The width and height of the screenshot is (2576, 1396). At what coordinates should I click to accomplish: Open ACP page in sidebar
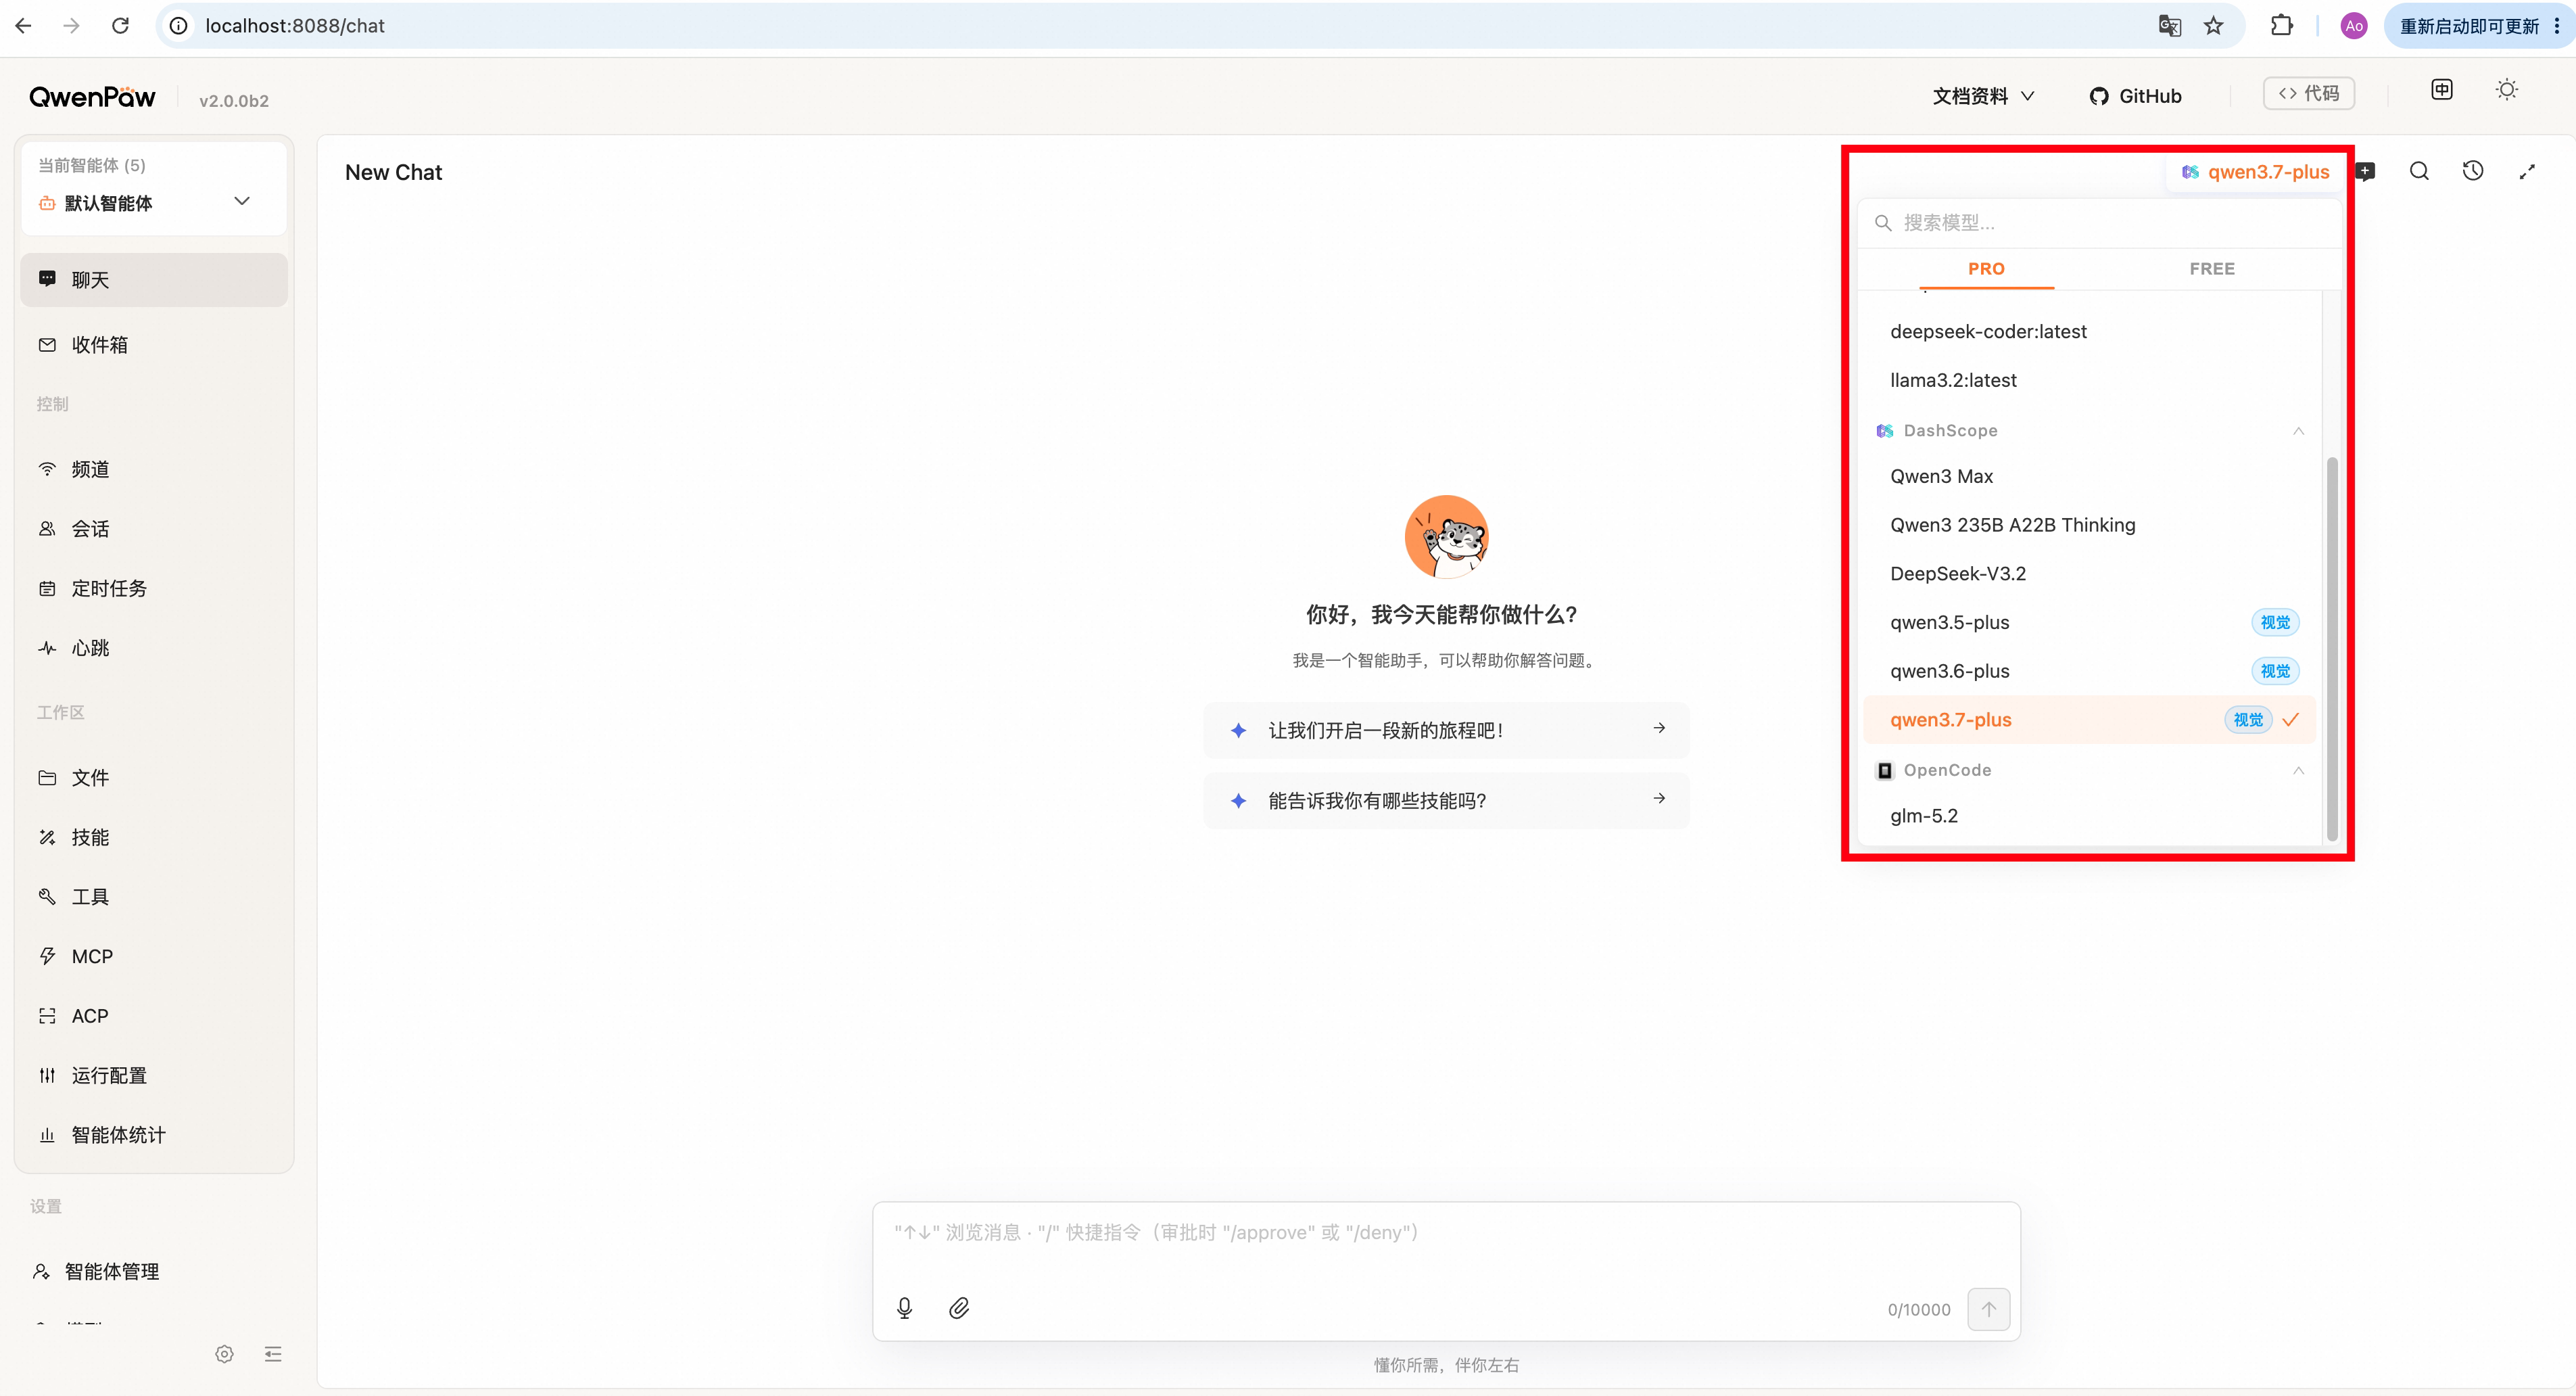click(x=154, y=1016)
